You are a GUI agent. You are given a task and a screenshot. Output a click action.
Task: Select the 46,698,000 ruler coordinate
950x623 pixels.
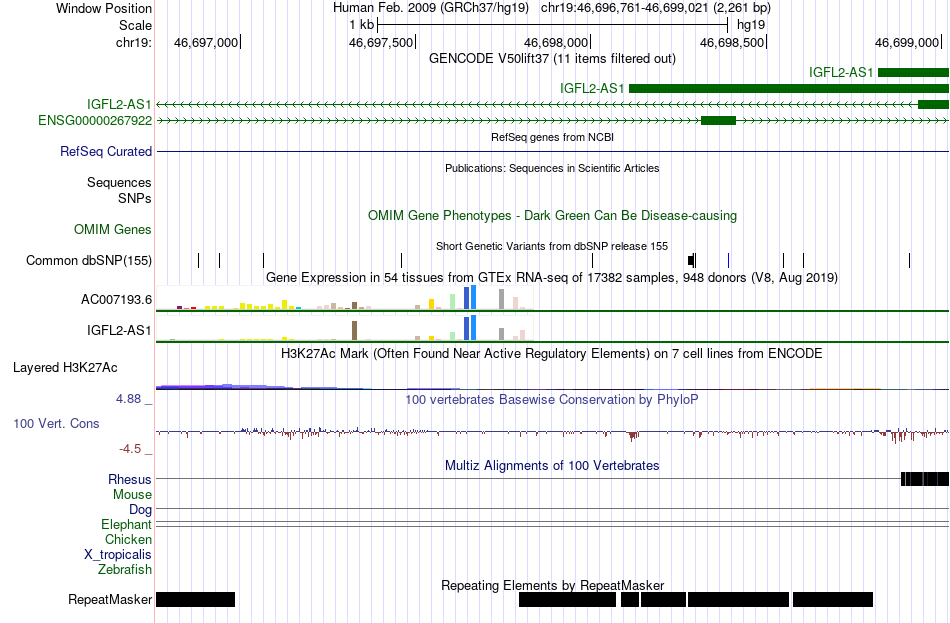tap(556, 42)
